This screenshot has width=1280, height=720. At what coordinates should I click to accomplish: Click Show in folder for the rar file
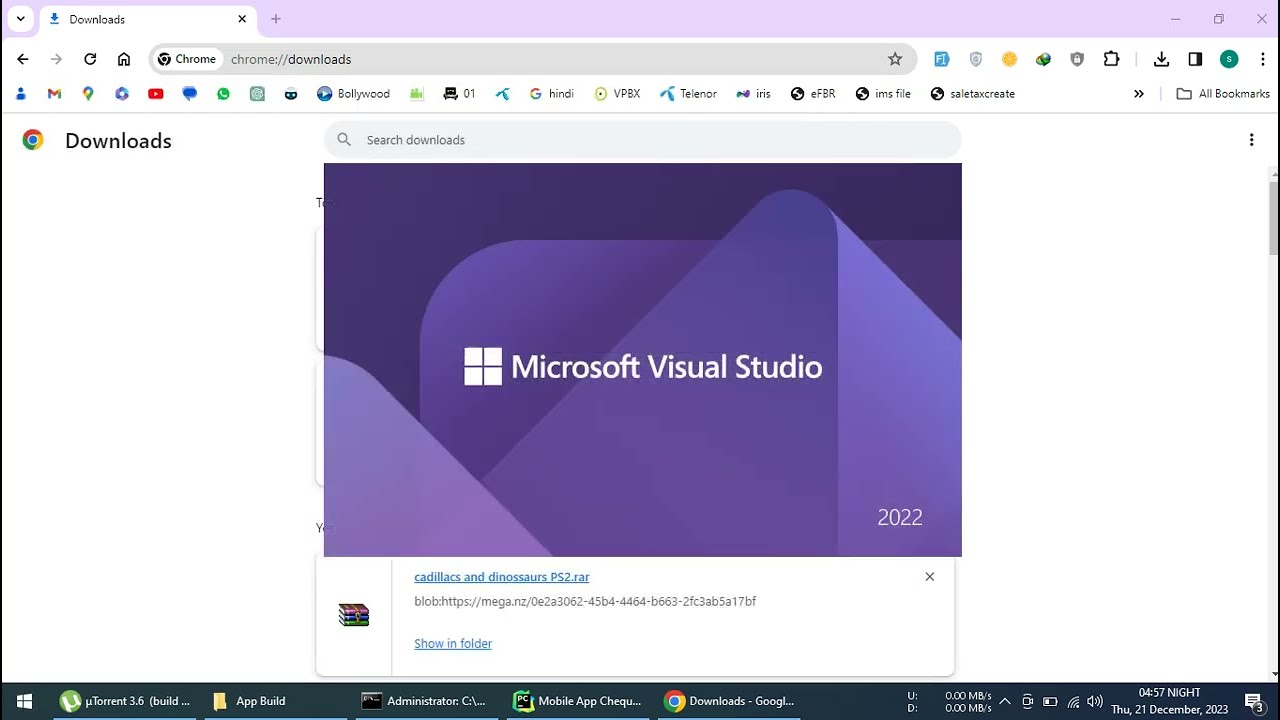[x=453, y=644]
